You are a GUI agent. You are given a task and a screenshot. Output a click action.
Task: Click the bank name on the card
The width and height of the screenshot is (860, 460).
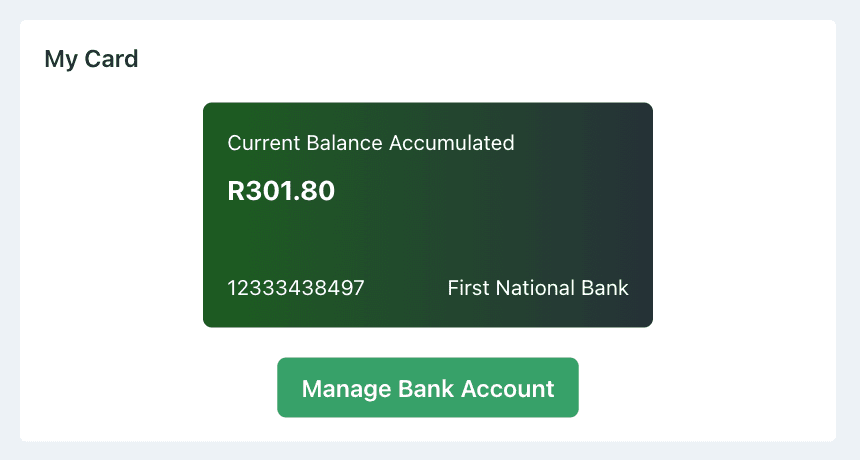(538, 289)
